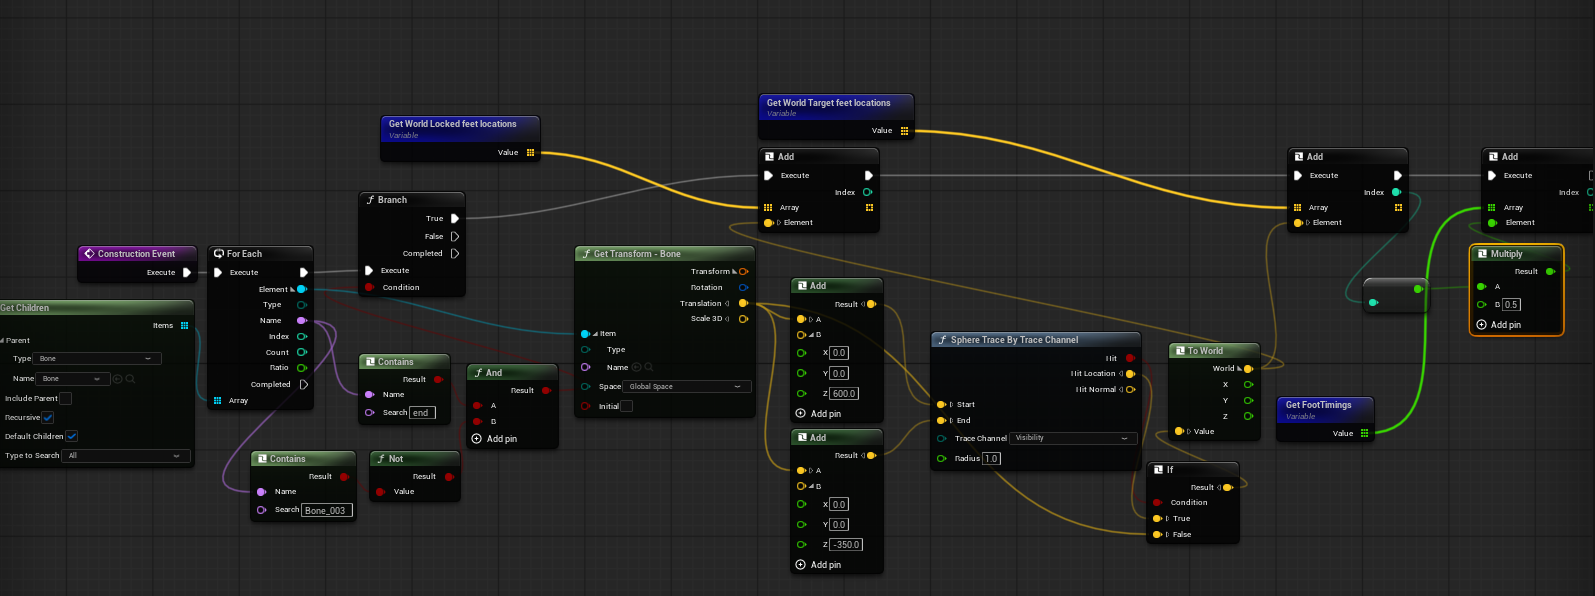Click the Sphere Trace Hit output pin
Image resolution: width=1595 pixels, height=596 pixels.
(1130, 358)
